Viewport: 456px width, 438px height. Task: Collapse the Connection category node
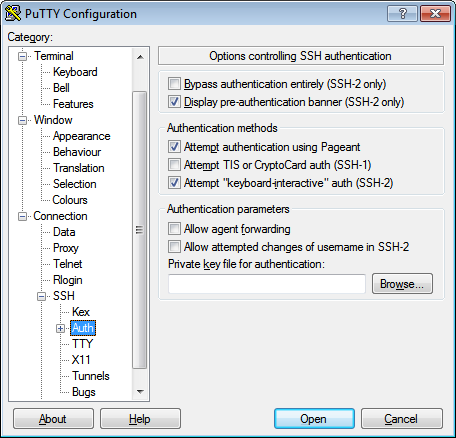pyautogui.click(x=22, y=217)
